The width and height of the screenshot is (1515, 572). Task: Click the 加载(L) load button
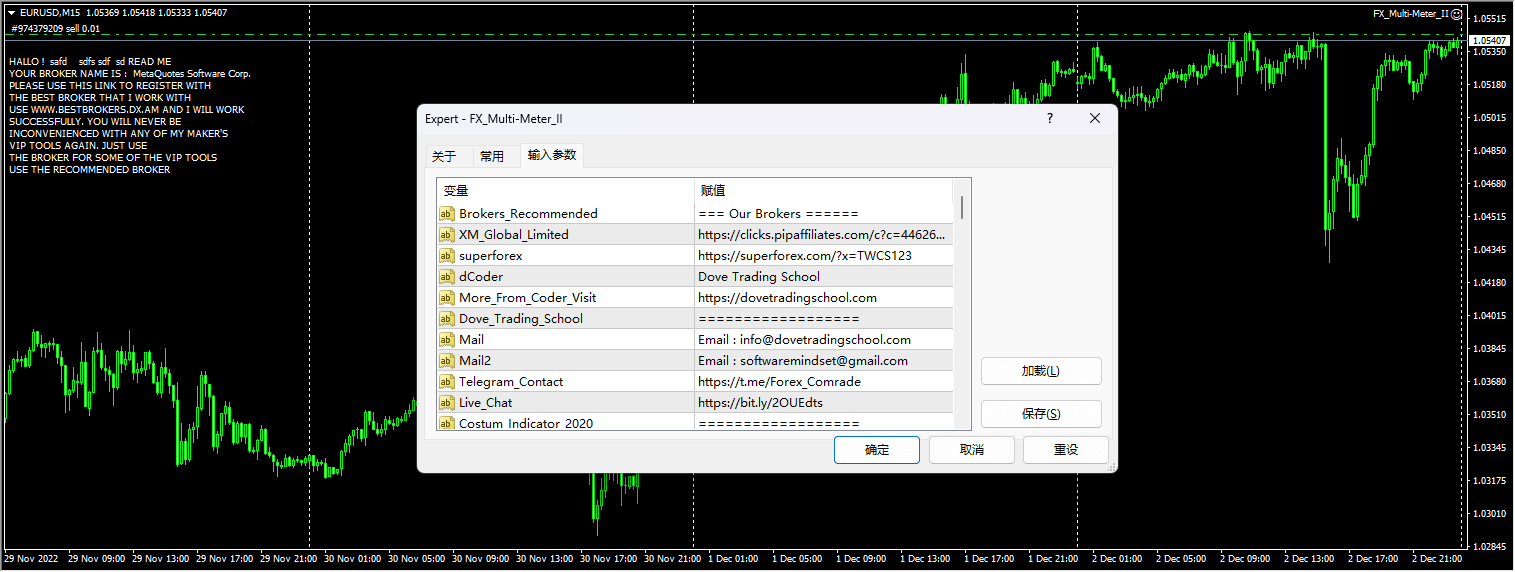point(1040,371)
